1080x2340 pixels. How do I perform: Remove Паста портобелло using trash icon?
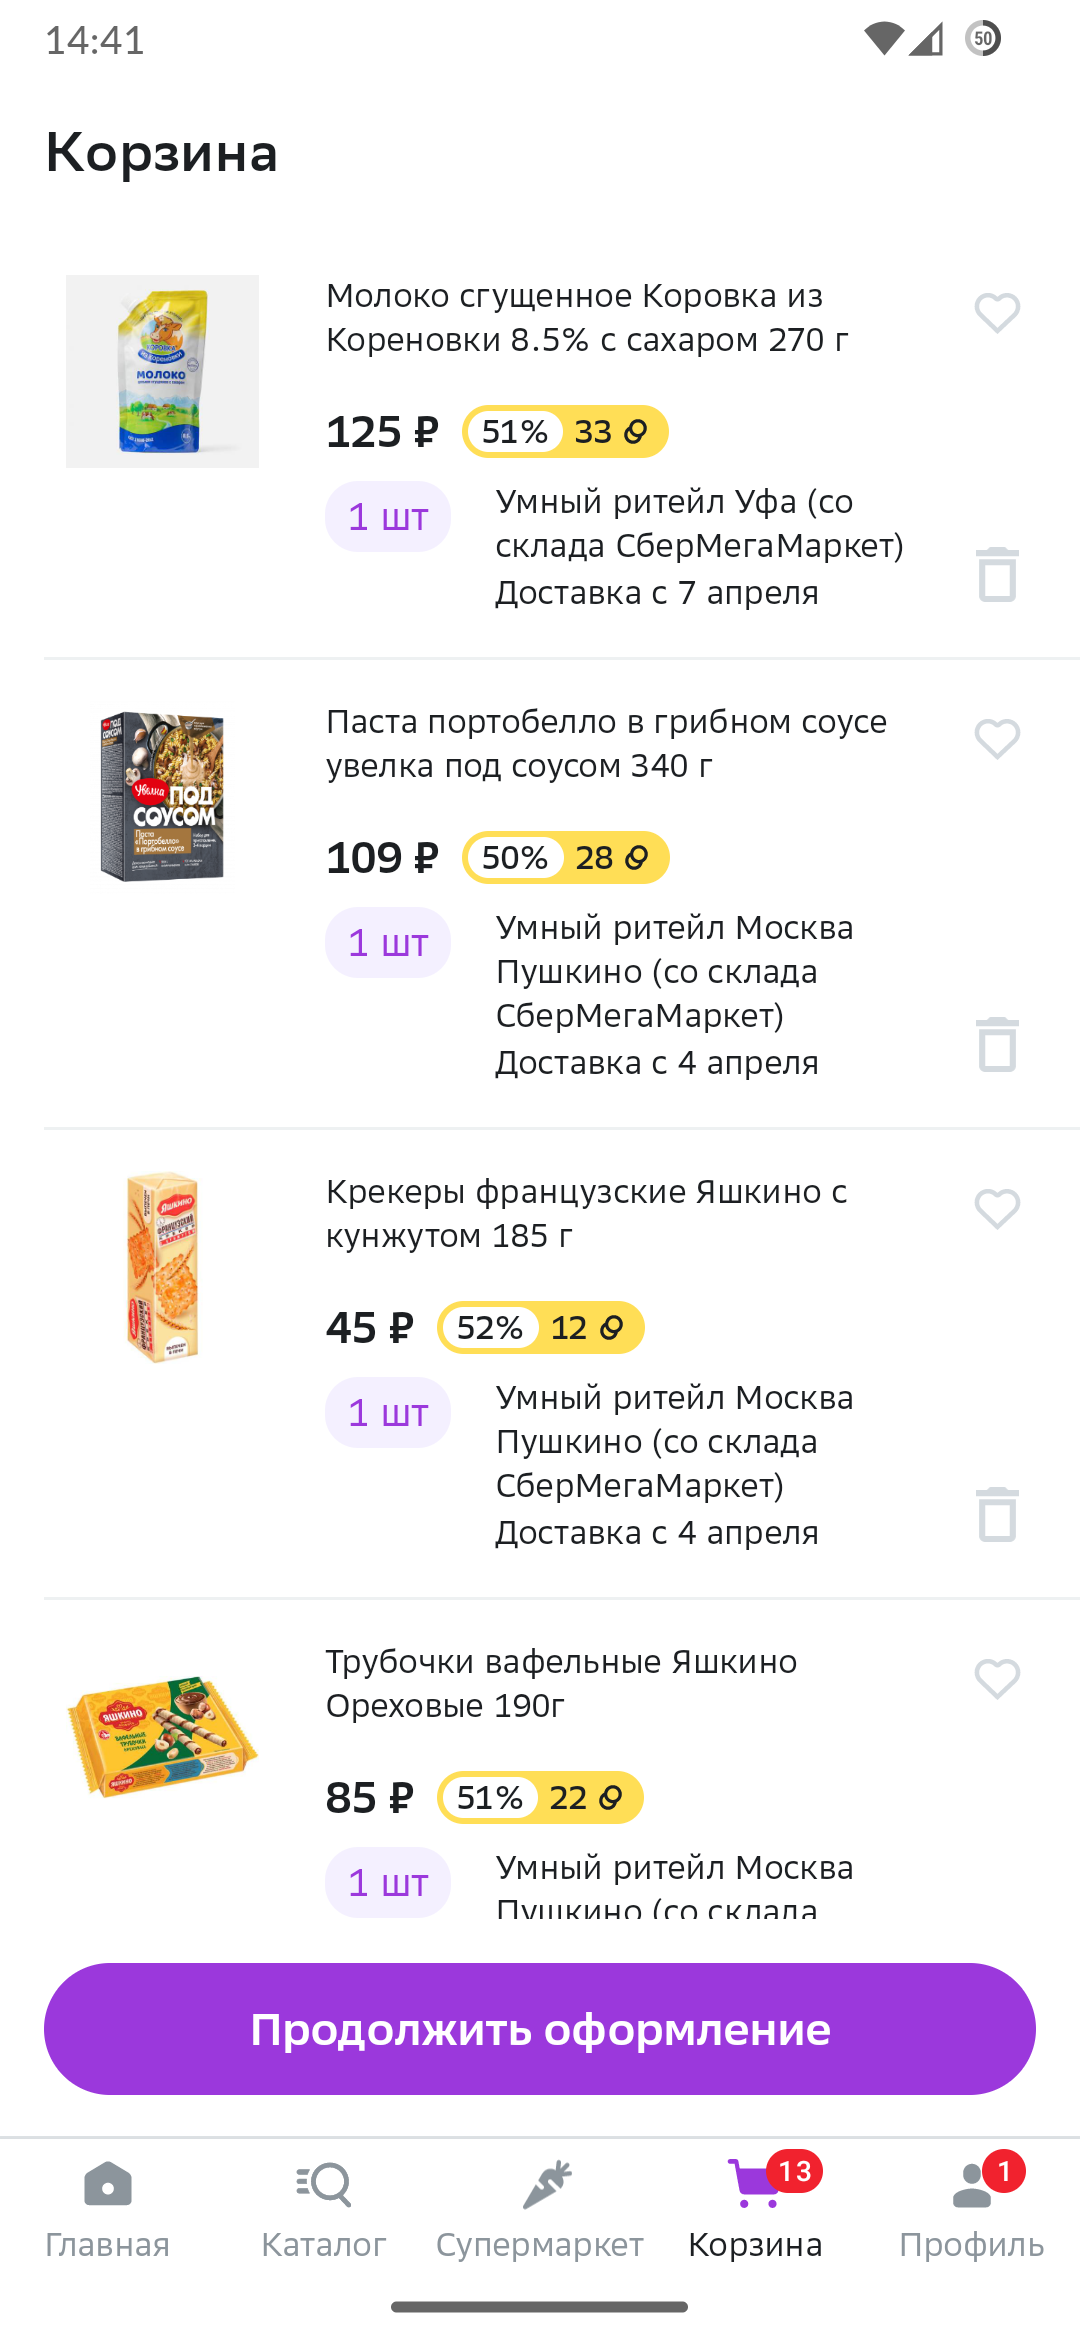pos(997,1045)
